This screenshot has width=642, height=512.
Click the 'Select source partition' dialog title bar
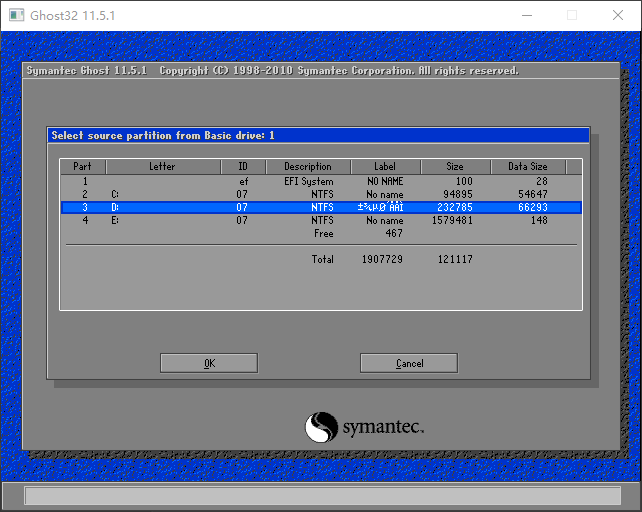click(x=318, y=135)
